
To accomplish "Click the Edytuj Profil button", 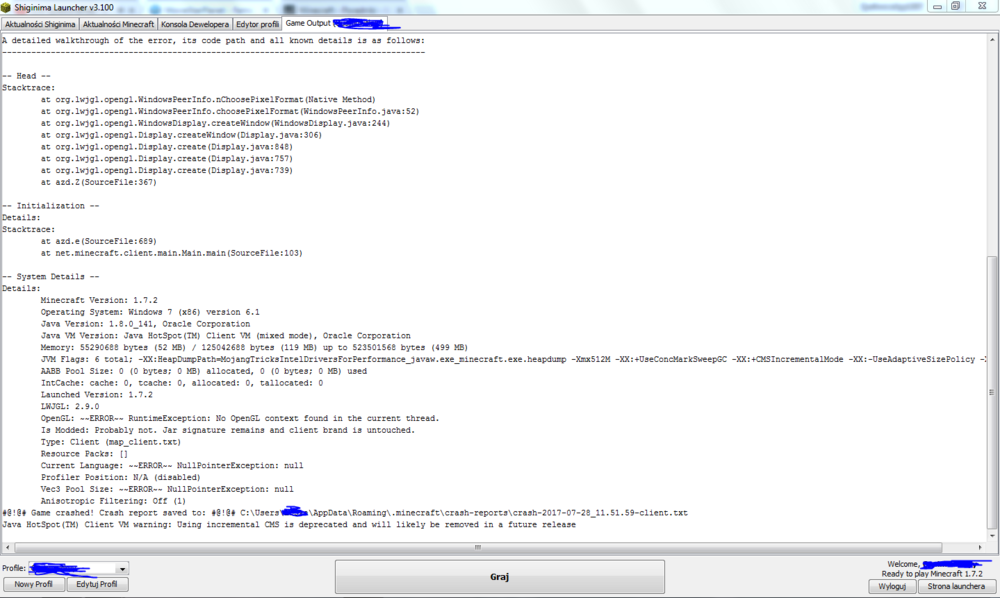I will coord(97,584).
